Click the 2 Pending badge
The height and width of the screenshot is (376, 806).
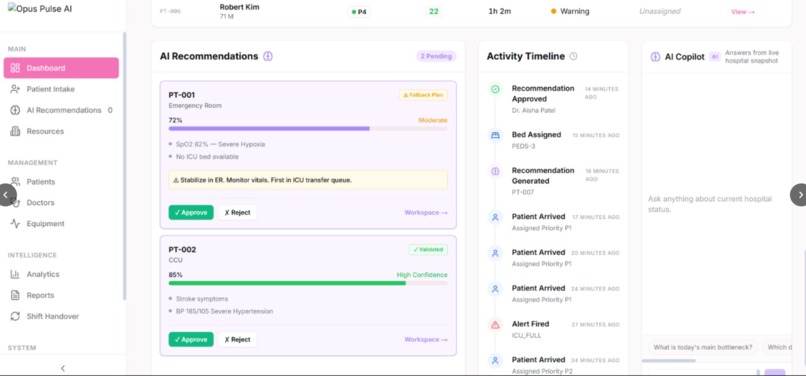(436, 56)
